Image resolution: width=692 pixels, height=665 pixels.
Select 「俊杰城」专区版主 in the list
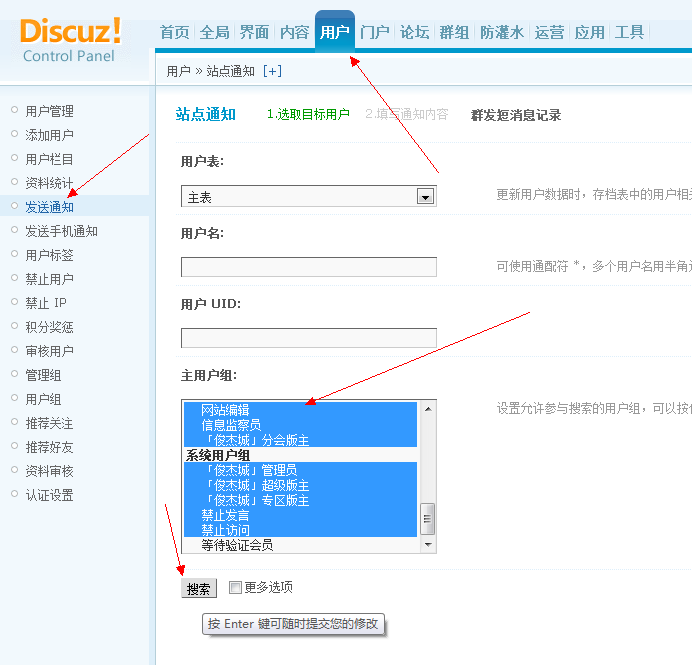point(300,500)
